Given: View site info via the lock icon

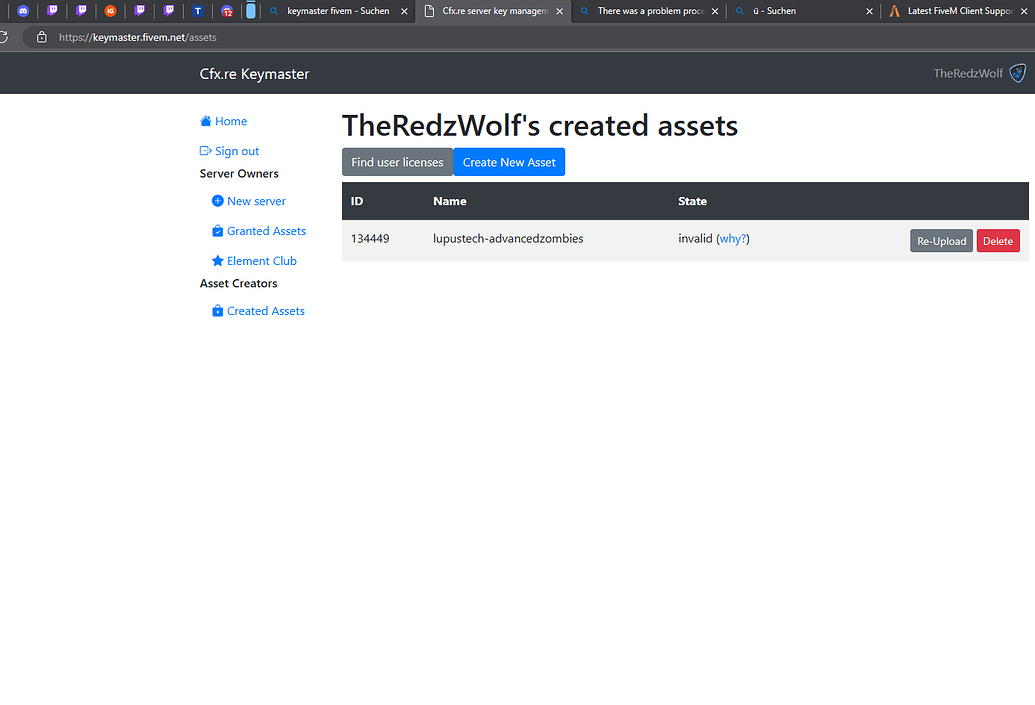Looking at the screenshot, I should [42, 37].
